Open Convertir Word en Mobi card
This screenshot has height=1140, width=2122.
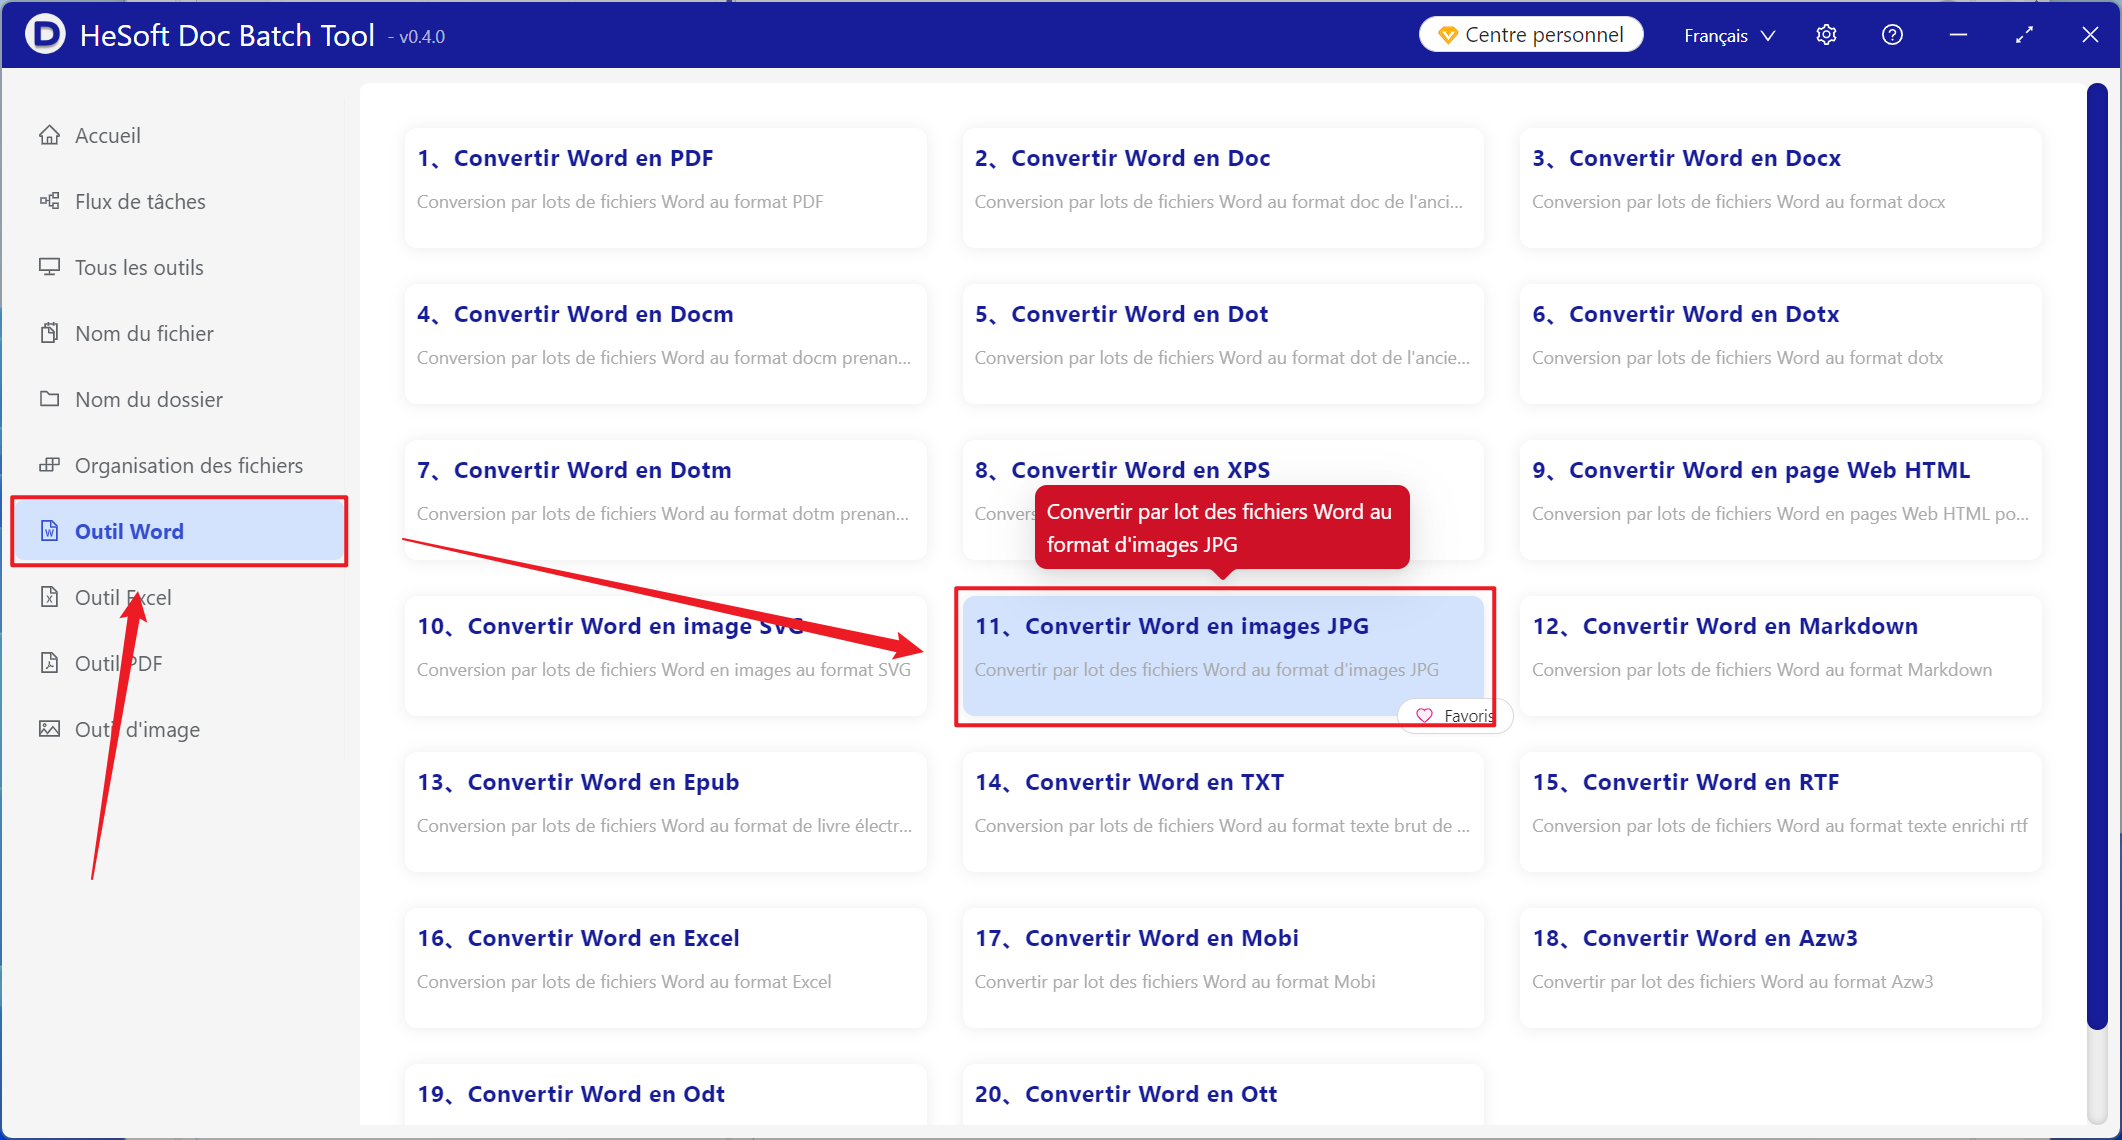click(x=1223, y=967)
